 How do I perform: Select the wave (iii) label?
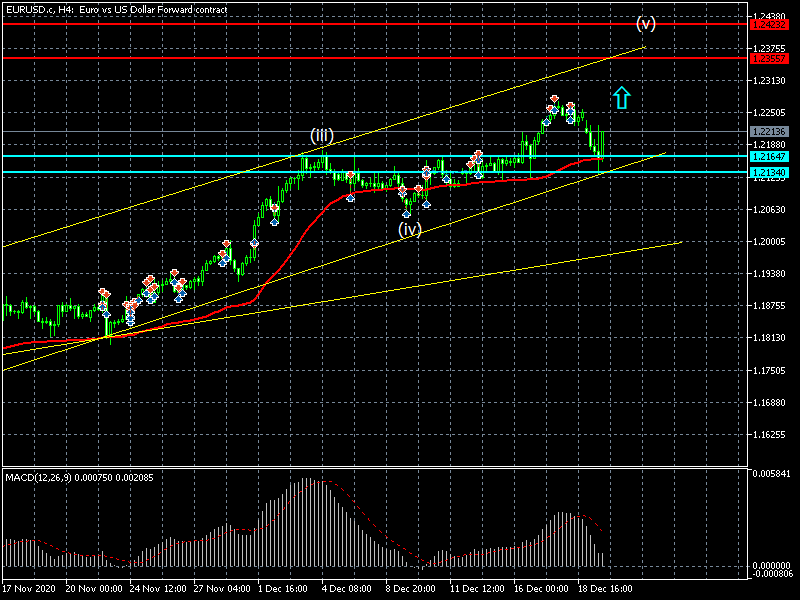(x=321, y=136)
